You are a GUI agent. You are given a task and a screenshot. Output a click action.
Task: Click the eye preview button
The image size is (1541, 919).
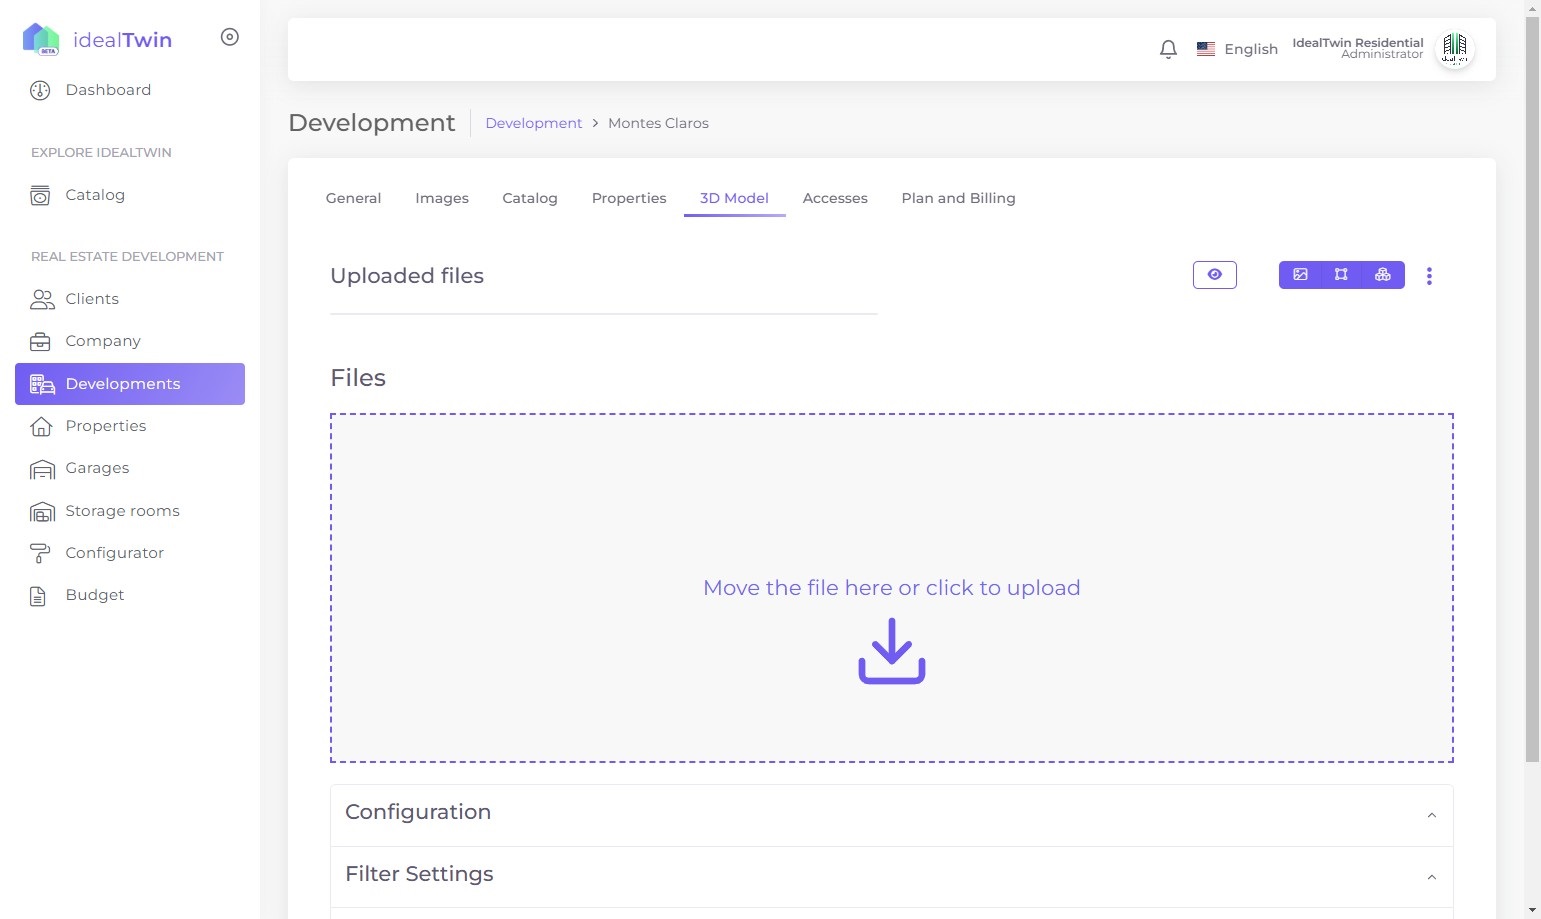pos(1214,275)
